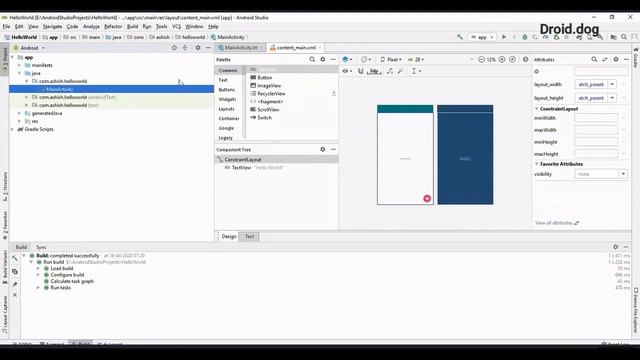Image resolution: width=640 pixels, height=360 pixels.
Task: Click the Infer Constraints magic wand
Action: 400,71
